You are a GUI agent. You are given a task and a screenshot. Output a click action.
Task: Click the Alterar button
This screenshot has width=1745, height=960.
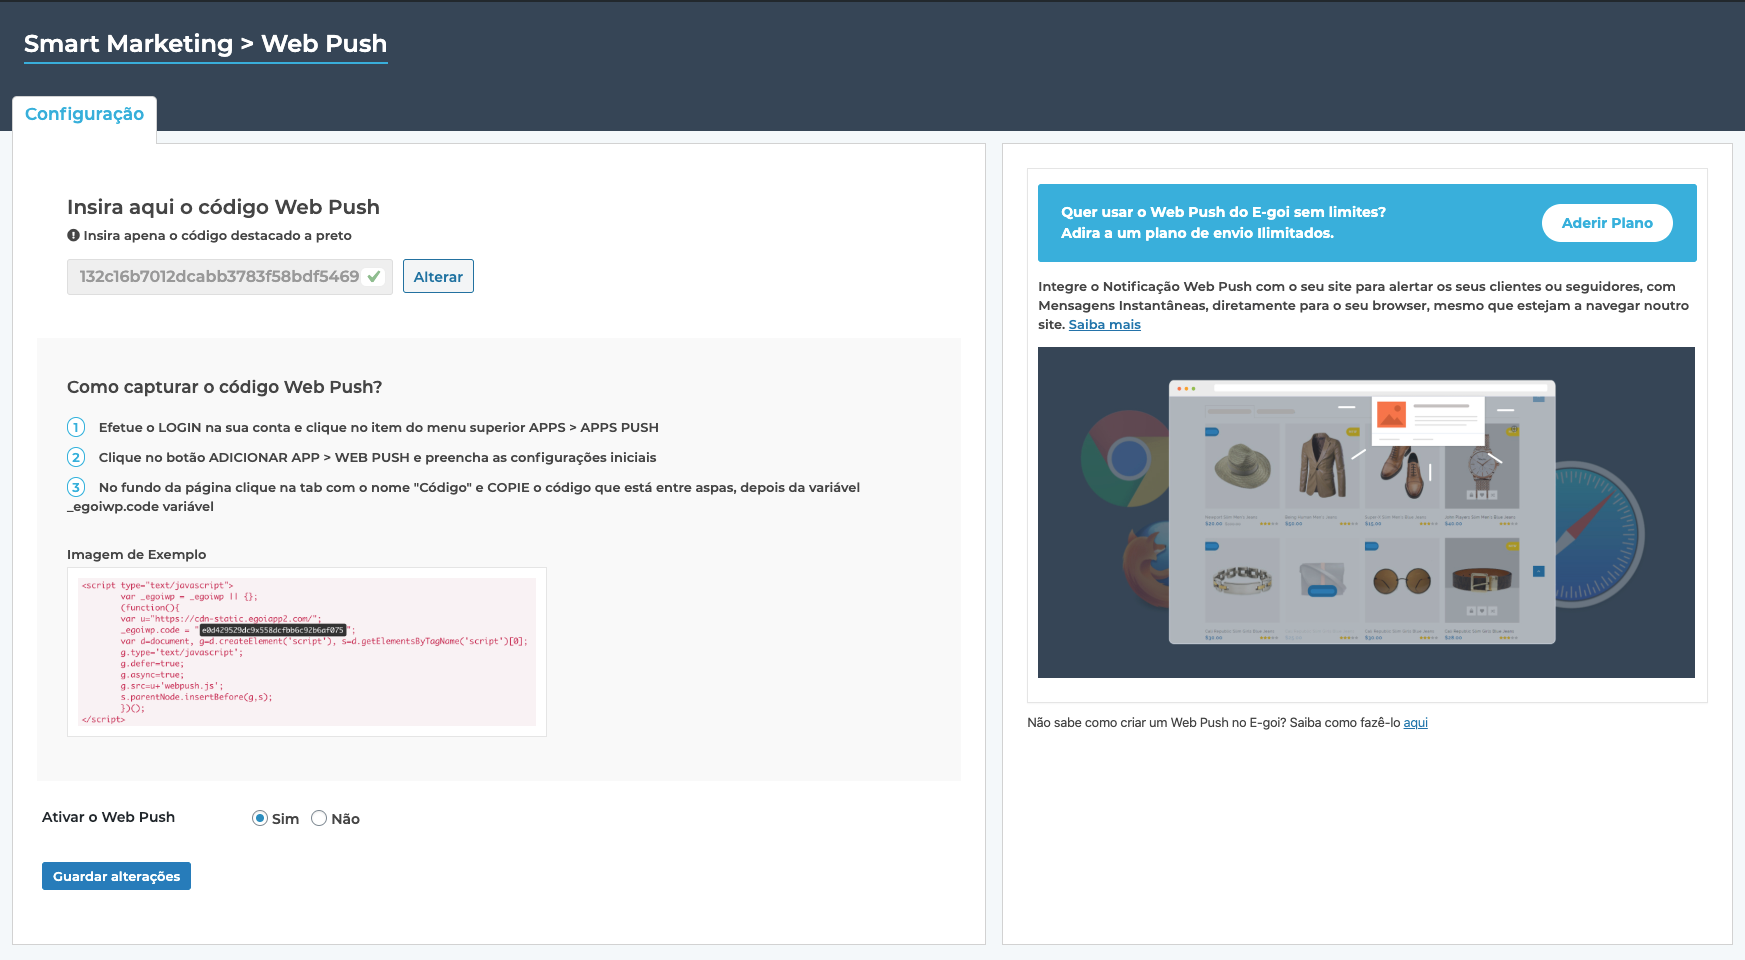[438, 277]
